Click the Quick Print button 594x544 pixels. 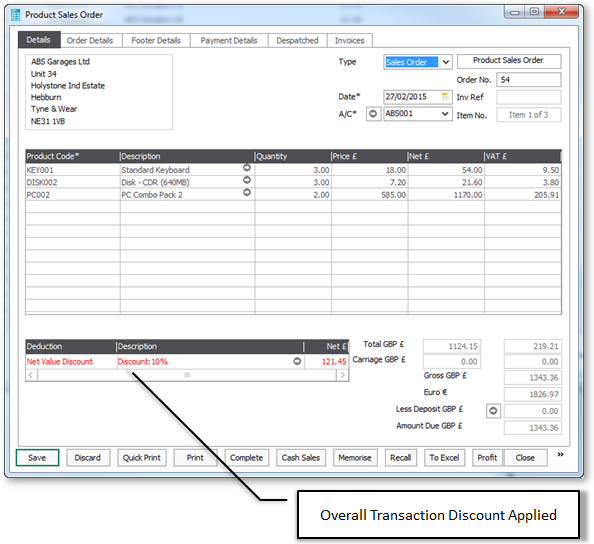pyautogui.click(x=142, y=458)
